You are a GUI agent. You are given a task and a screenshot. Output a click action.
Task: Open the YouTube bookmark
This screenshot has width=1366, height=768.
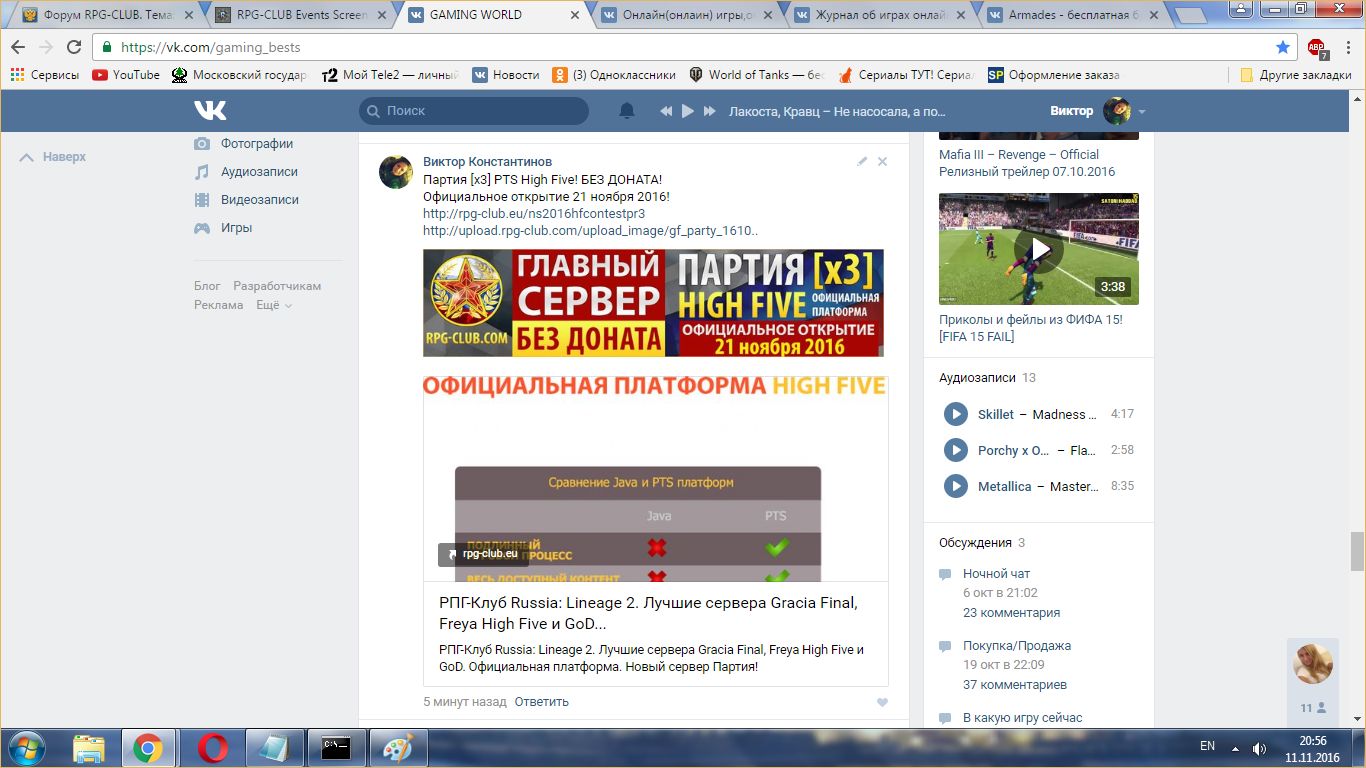click(x=126, y=75)
